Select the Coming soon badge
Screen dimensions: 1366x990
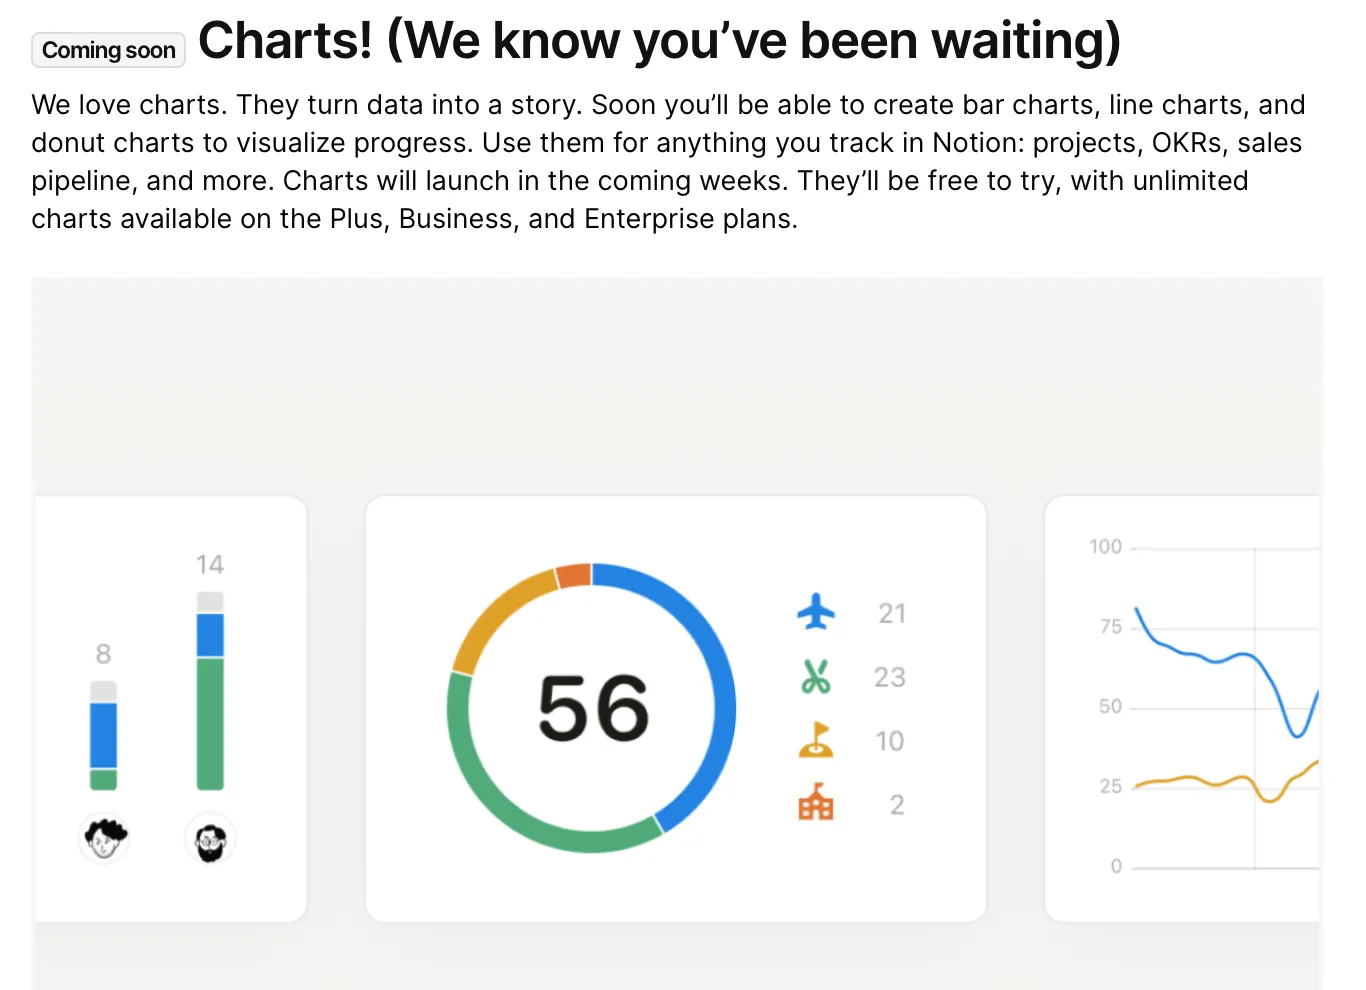(x=109, y=50)
